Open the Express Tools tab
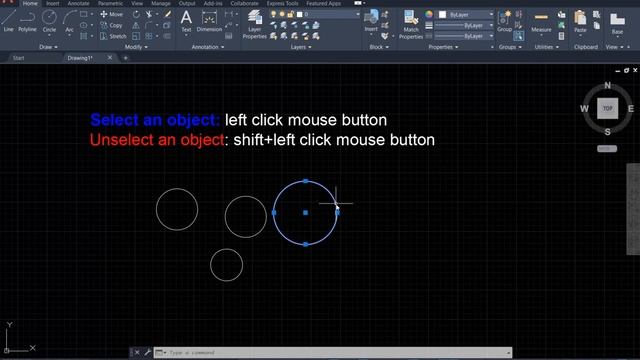 (282, 3)
